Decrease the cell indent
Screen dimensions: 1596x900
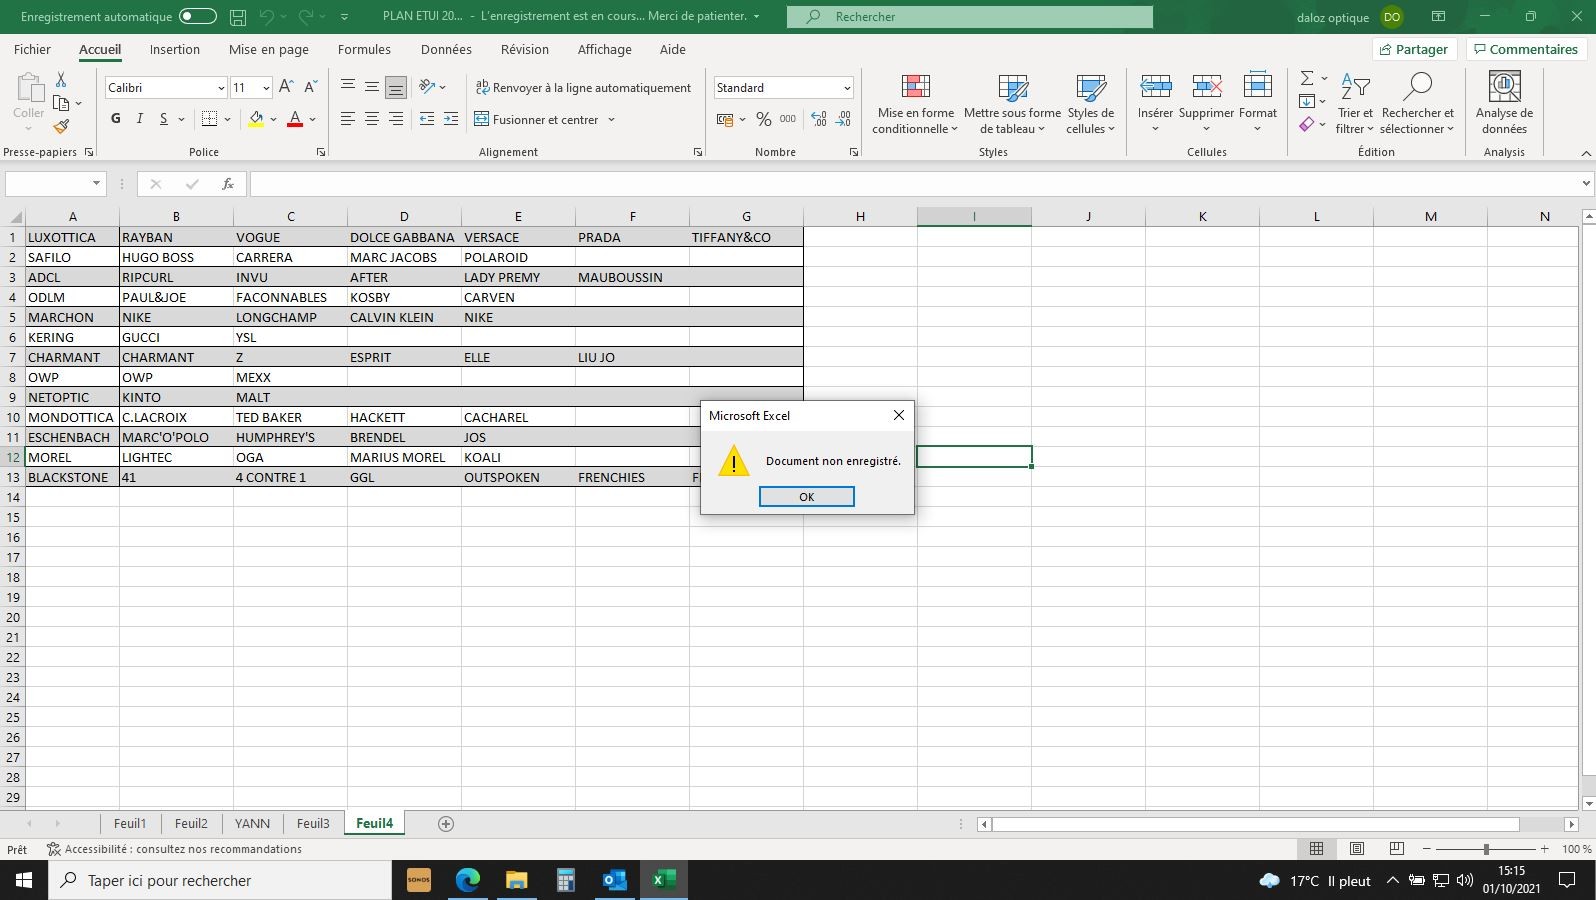click(427, 119)
